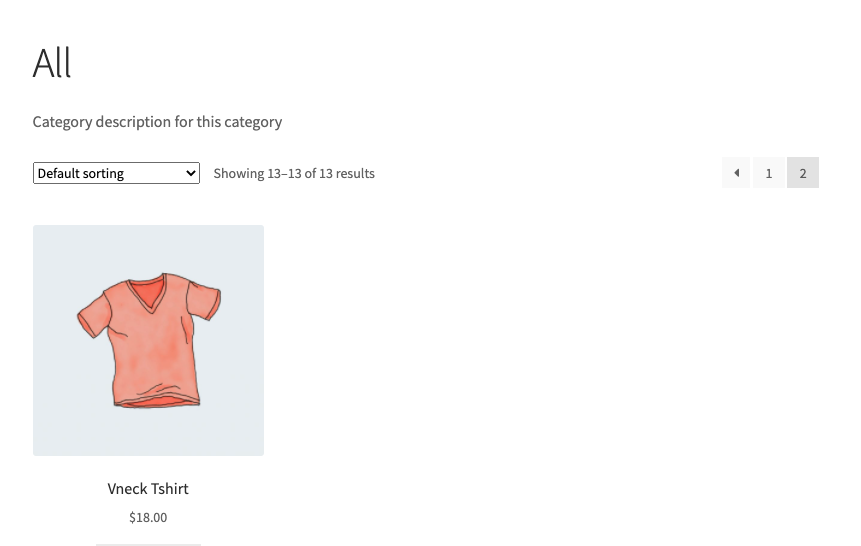Go to page 1 of results
The image size is (861, 546).
[769, 173]
